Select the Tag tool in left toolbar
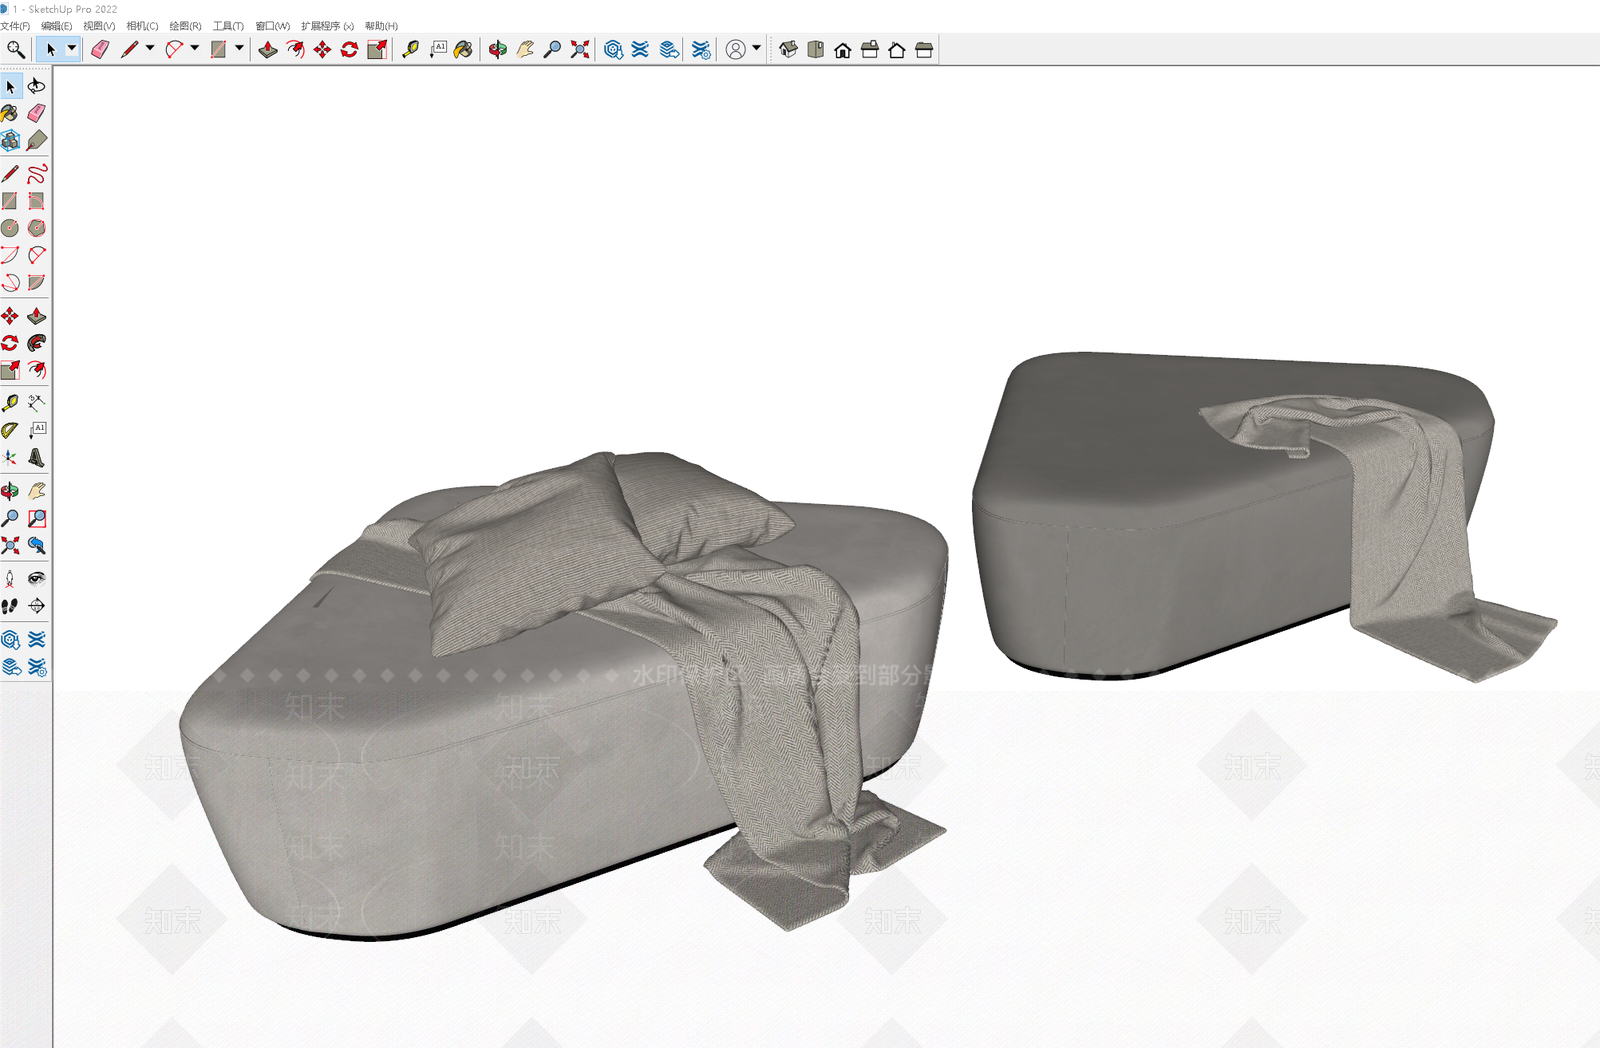The image size is (1600, 1048). [x=37, y=140]
